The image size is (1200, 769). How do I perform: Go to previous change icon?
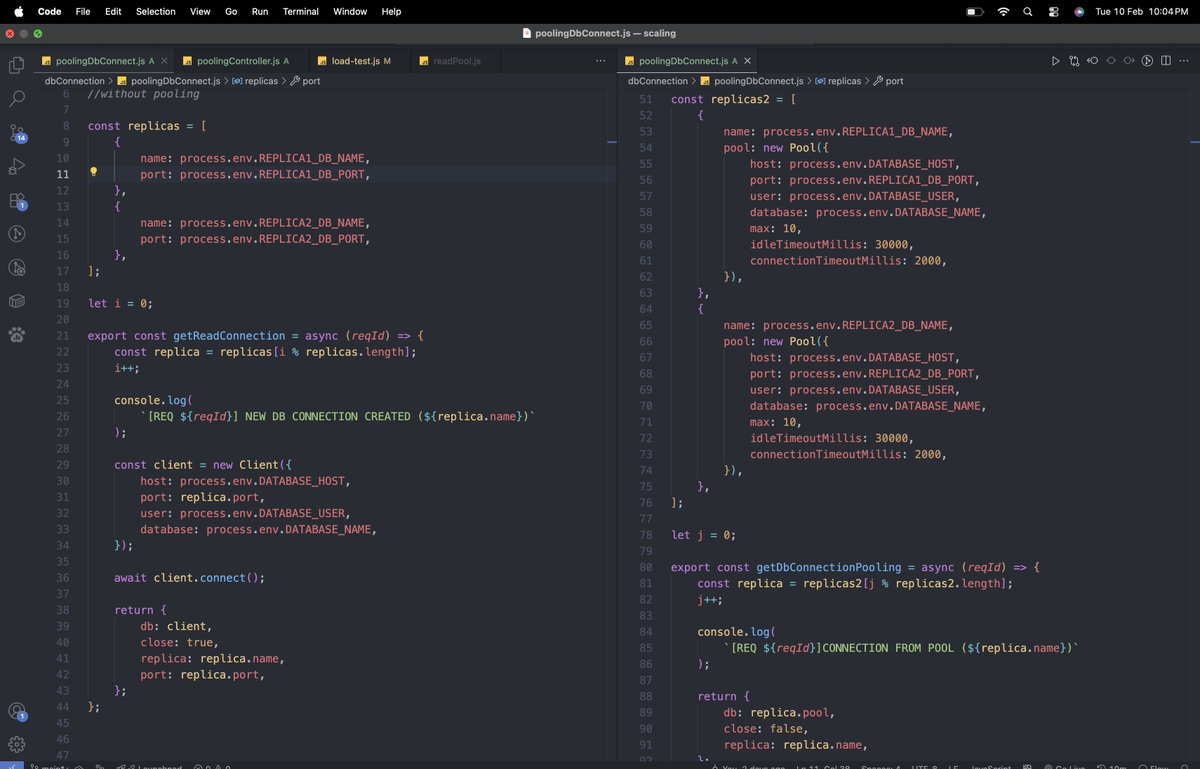click(x=1093, y=61)
